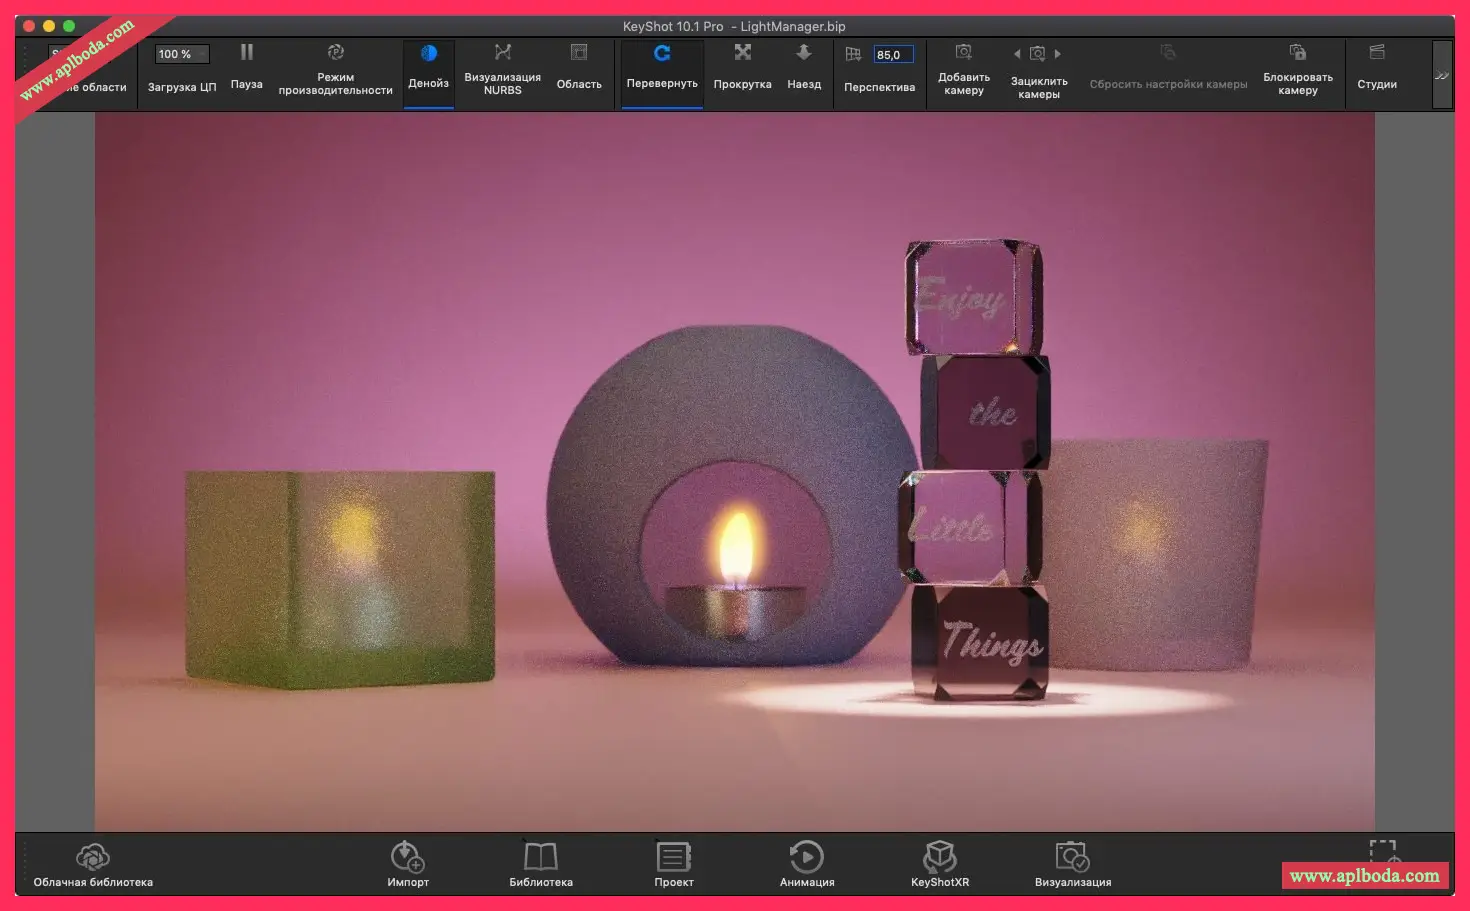1470x911 pixels.
Task: Expand the toolbar overflow chevron
Action: 1441,75
